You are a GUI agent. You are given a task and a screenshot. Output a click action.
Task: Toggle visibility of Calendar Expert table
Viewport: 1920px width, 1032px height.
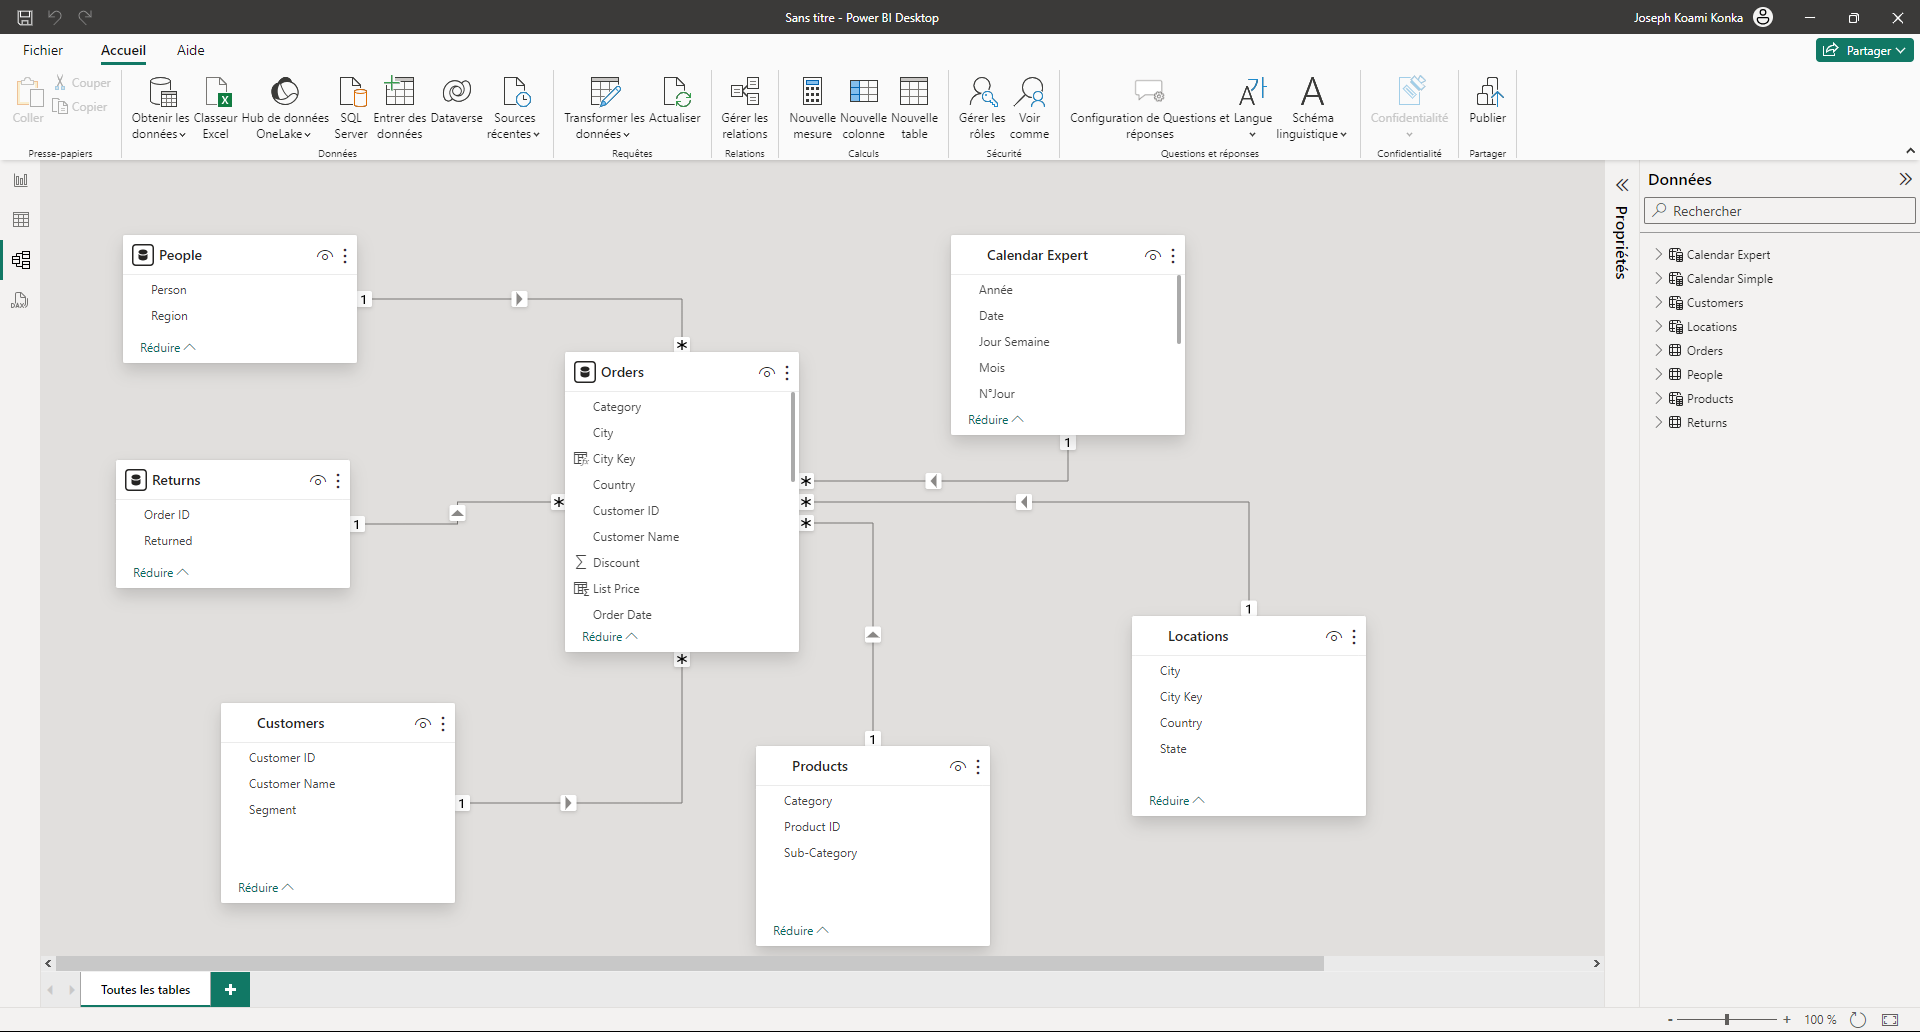pyautogui.click(x=1153, y=256)
